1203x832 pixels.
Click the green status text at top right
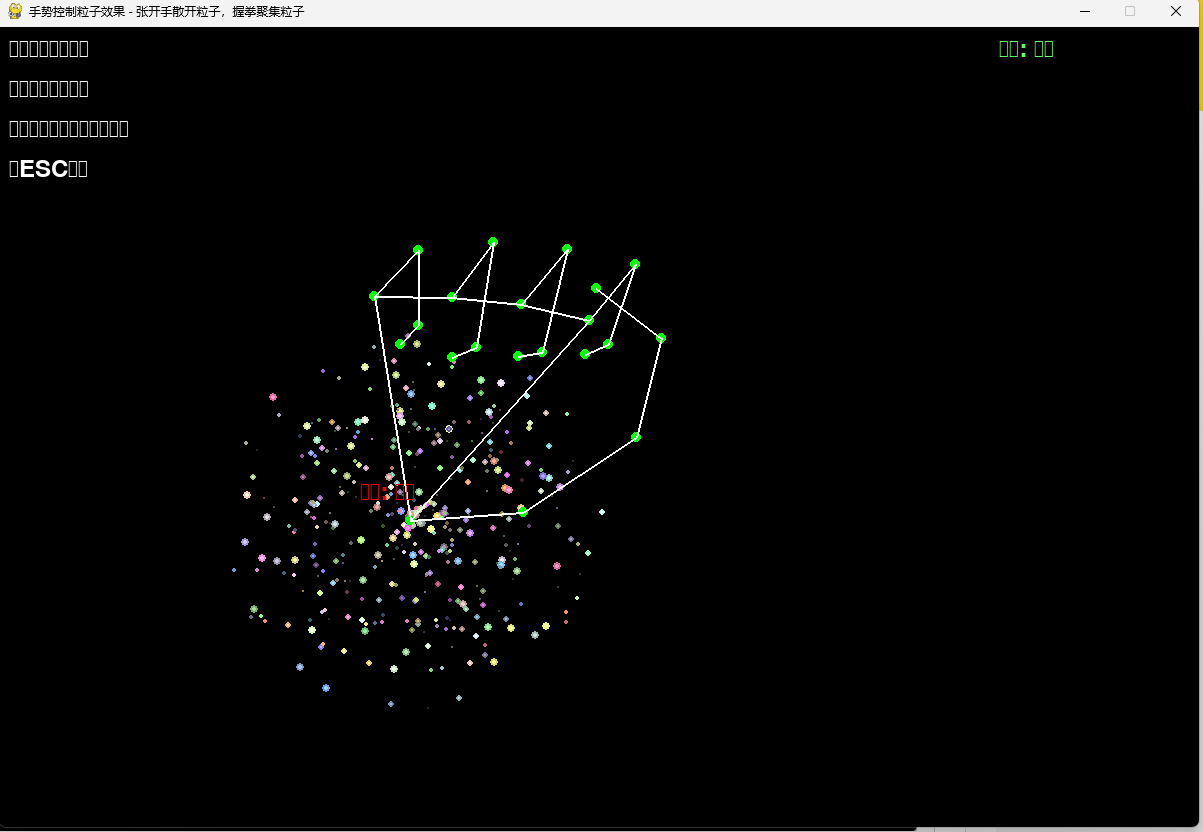pyautogui.click(x=1026, y=49)
